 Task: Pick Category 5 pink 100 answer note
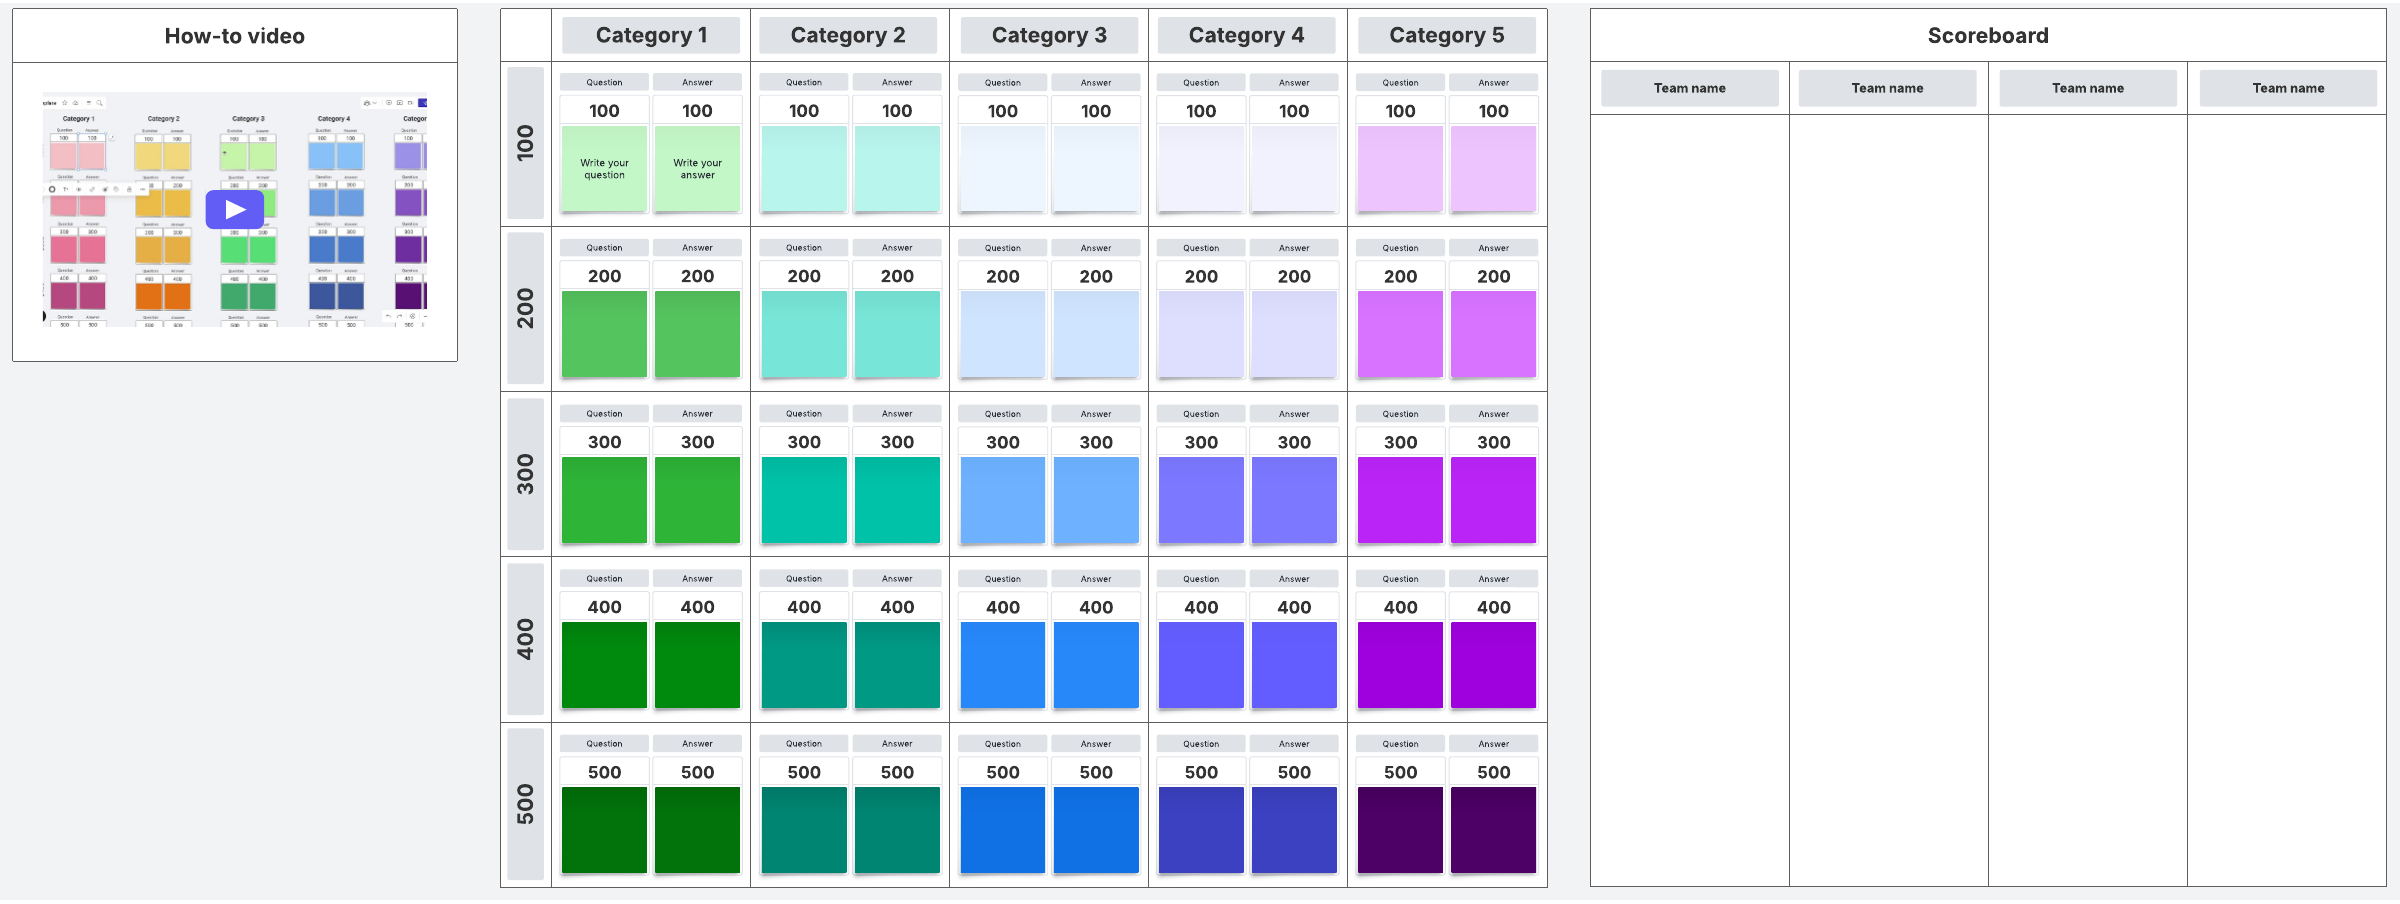click(1493, 169)
